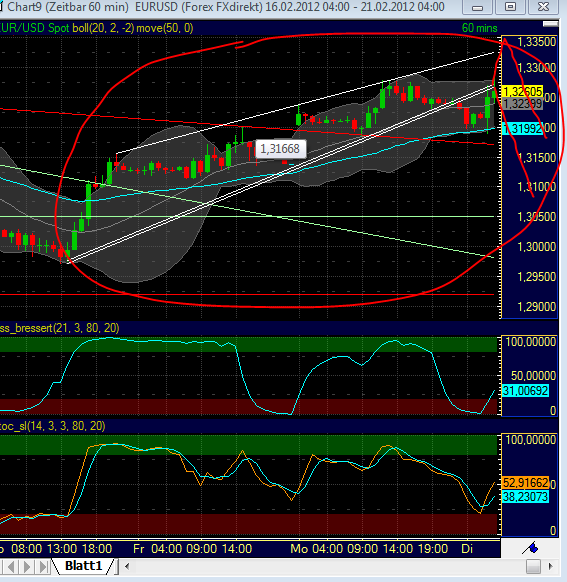Click the 1,29000 price scale label
This screenshot has height=582, width=567.
click(537, 307)
